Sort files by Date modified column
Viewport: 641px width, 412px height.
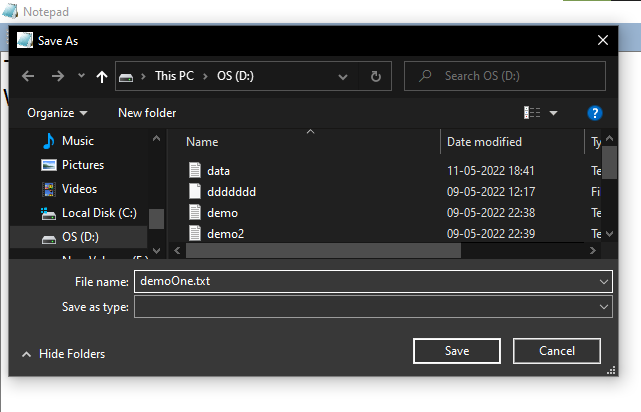pyautogui.click(x=484, y=142)
